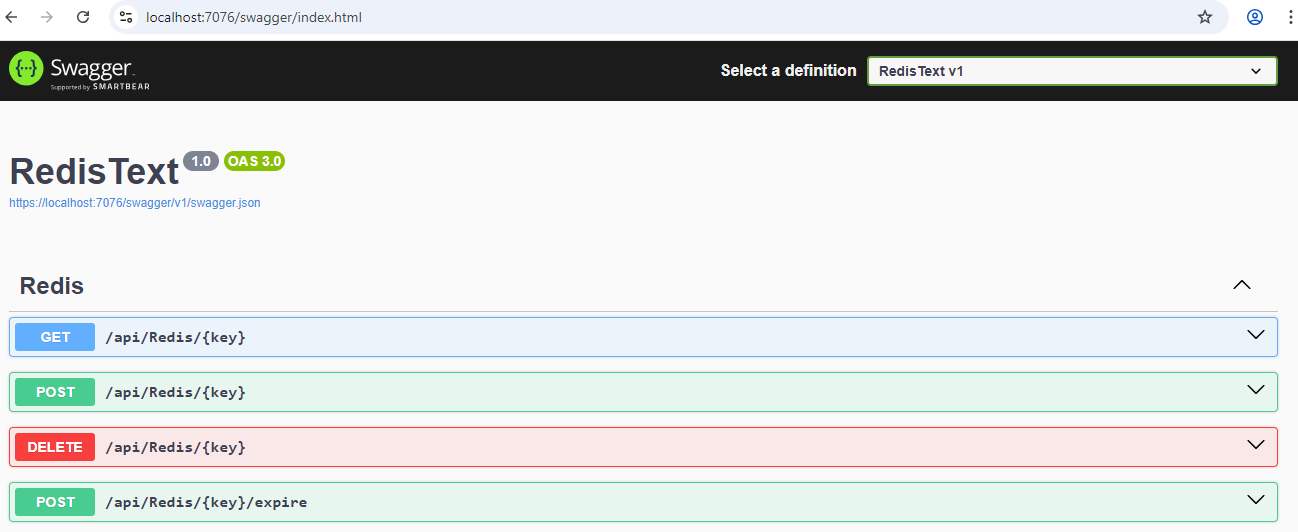The height and width of the screenshot is (532, 1298).
Task: Go back with the browser back arrow
Action: tap(13, 17)
